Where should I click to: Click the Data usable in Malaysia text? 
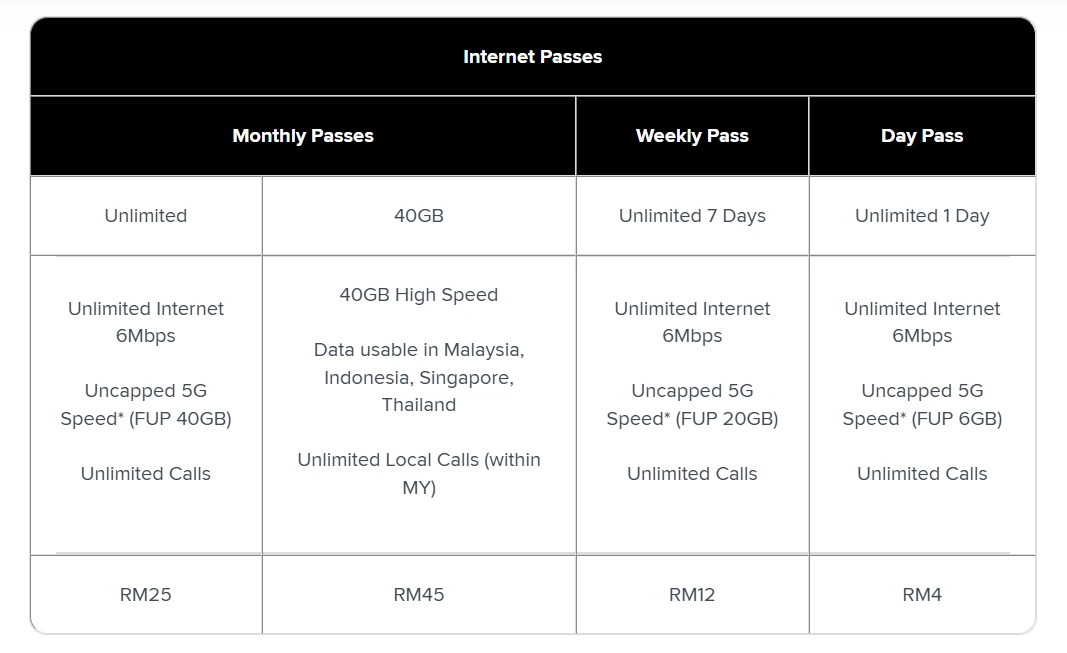[x=419, y=377]
